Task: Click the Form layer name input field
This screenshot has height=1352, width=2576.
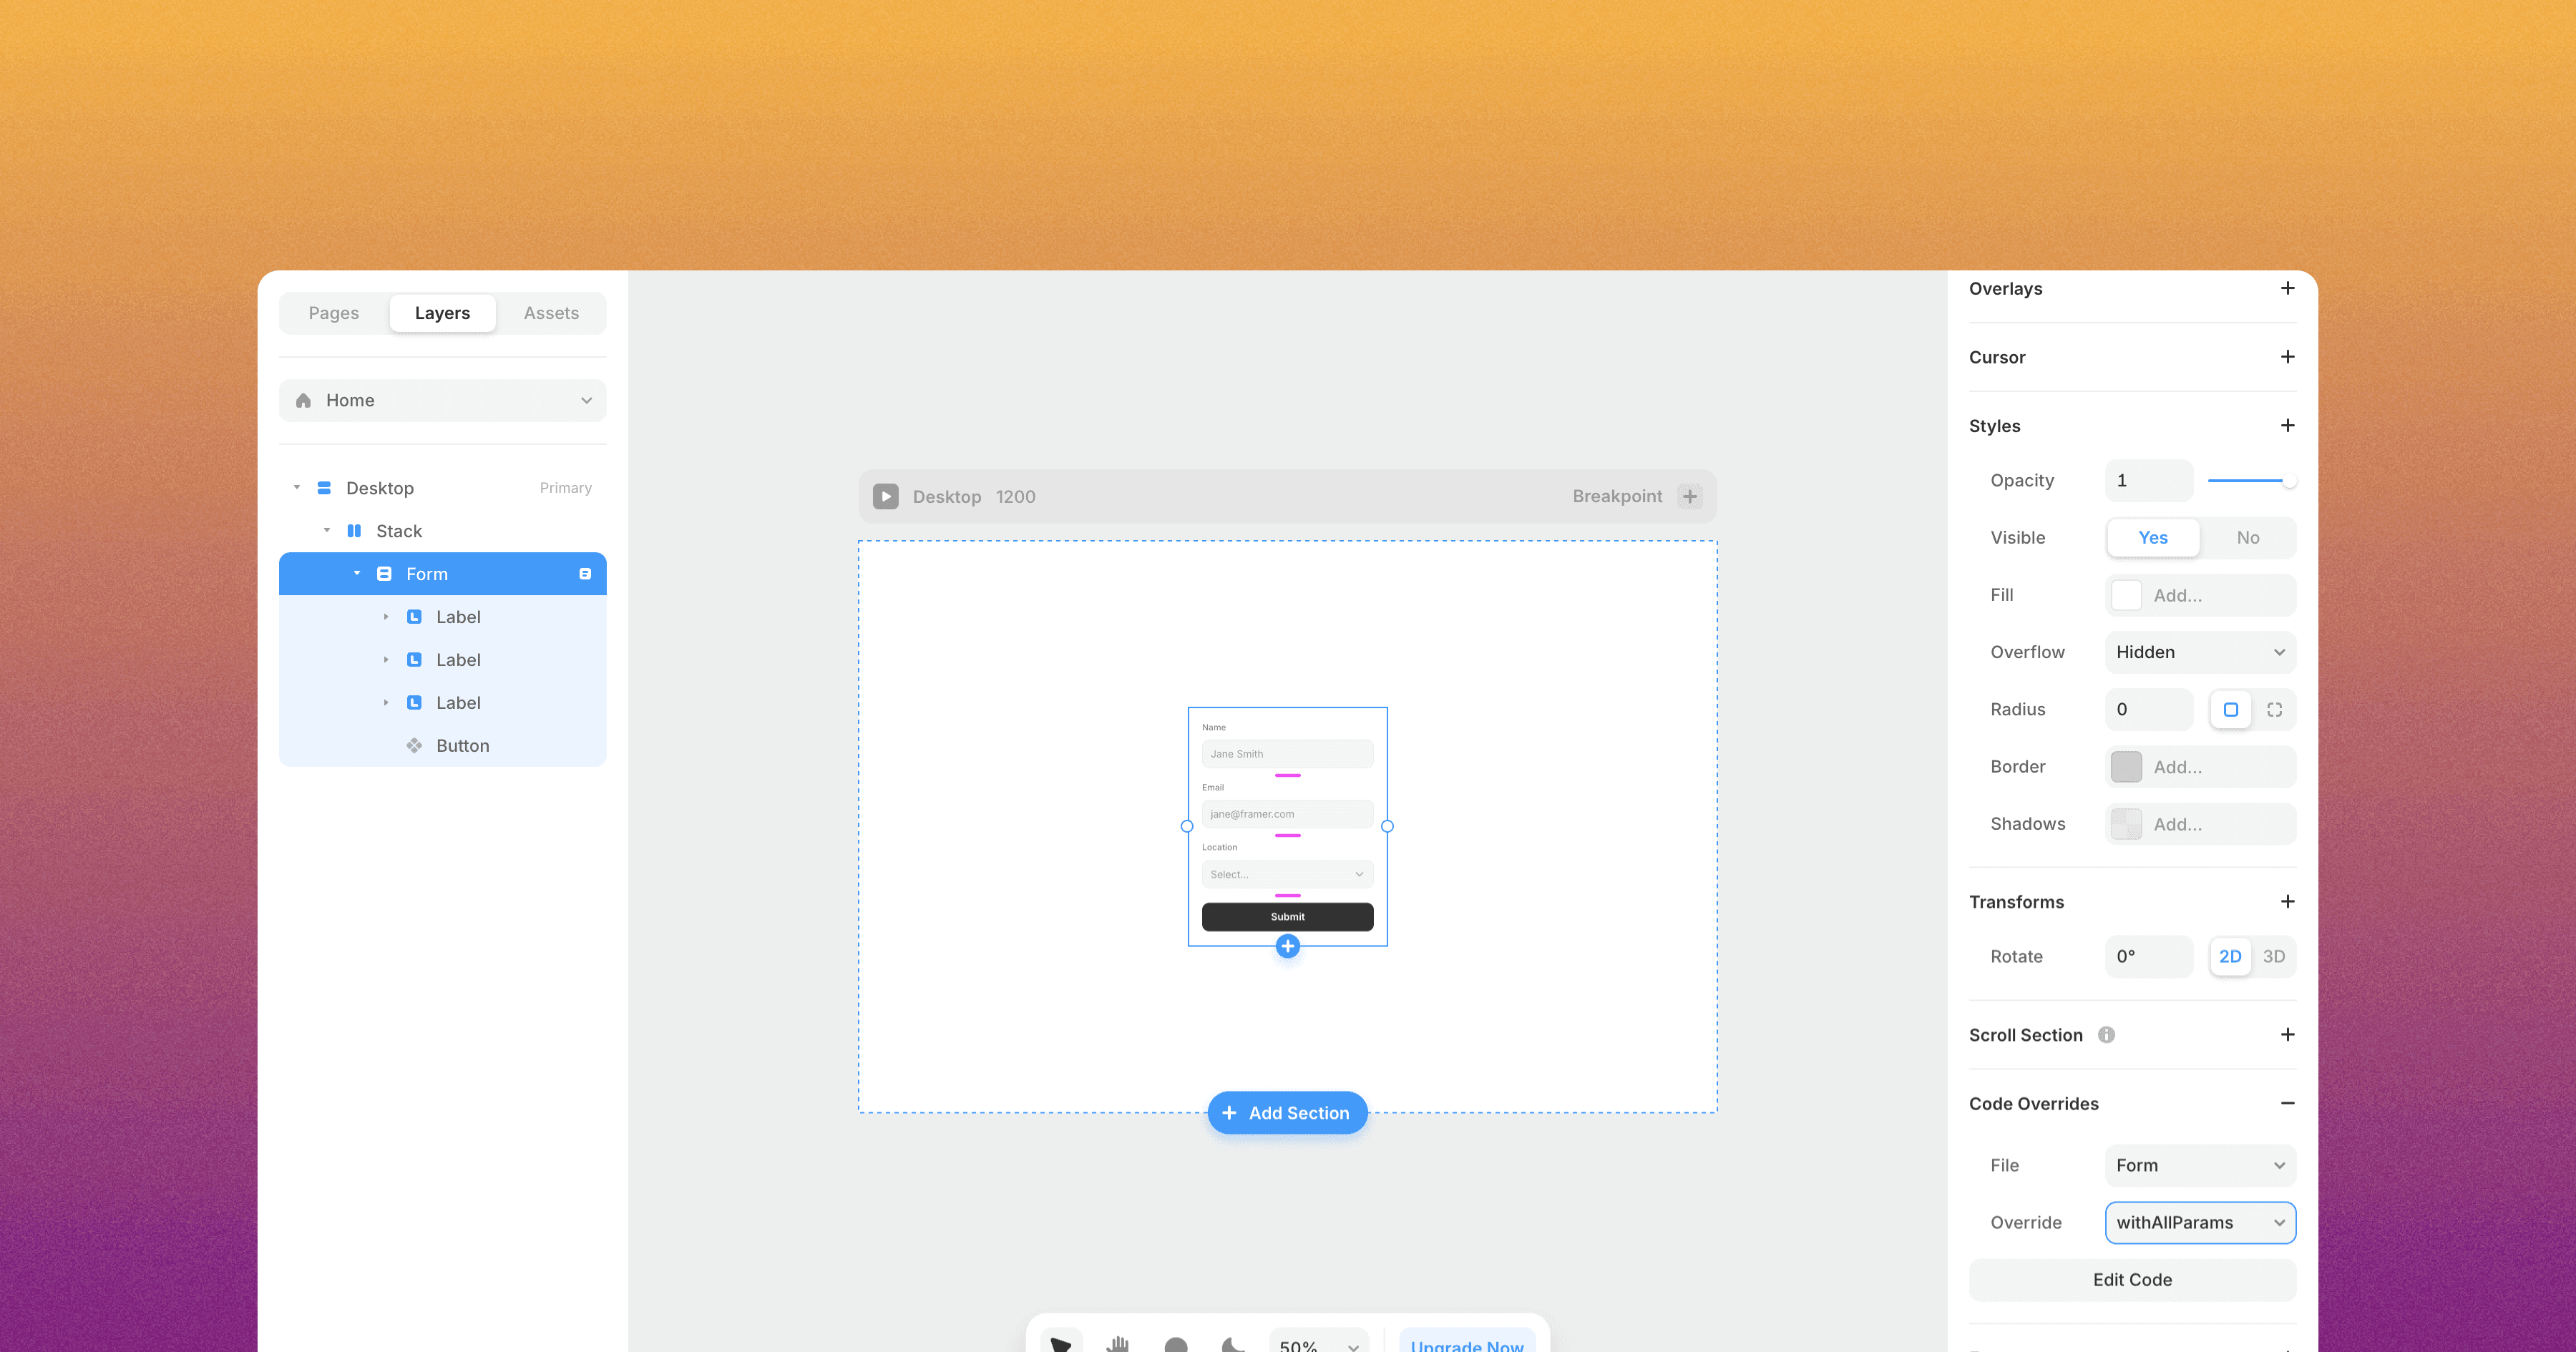Action: pos(428,574)
